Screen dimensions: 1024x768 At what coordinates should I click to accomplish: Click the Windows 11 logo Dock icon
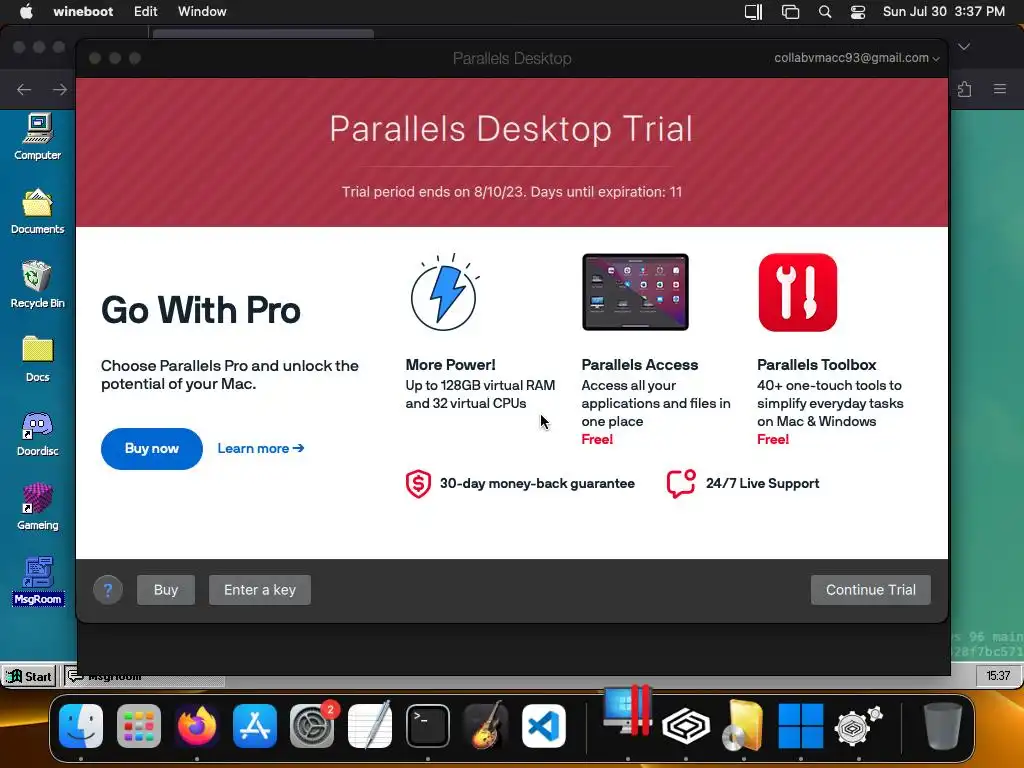tap(801, 726)
